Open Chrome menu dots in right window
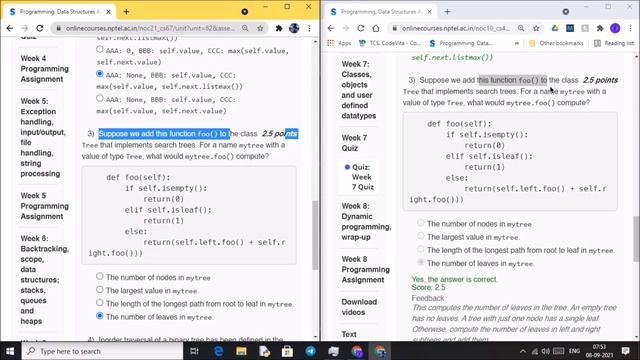The height and width of the screenshot is (360, 640). [x=631, y=28]
